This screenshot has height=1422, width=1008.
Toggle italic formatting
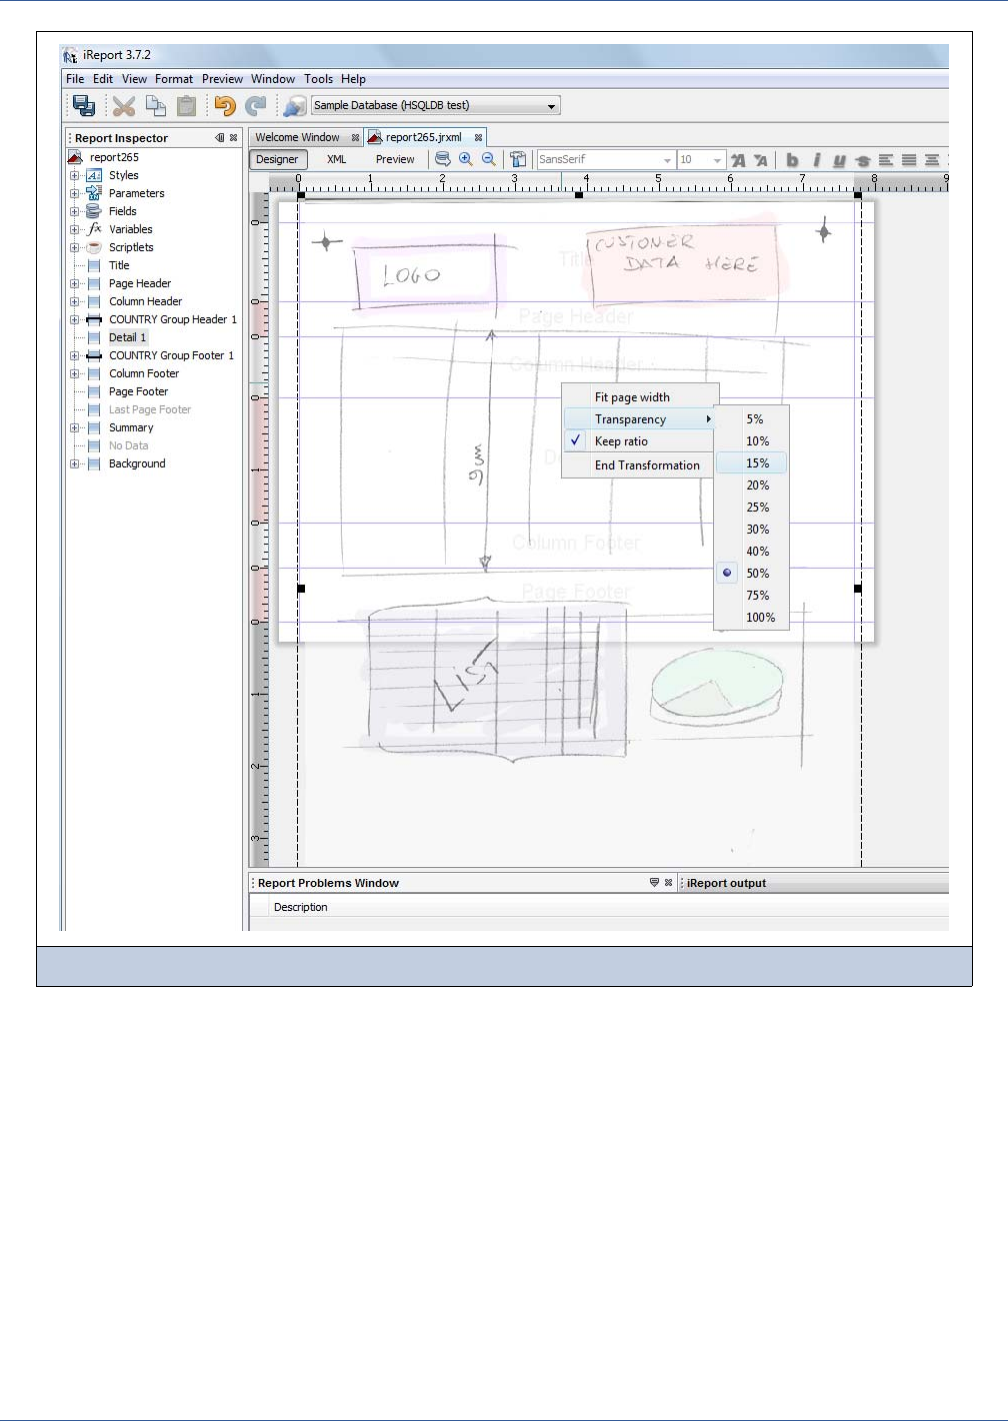[816, 160]
